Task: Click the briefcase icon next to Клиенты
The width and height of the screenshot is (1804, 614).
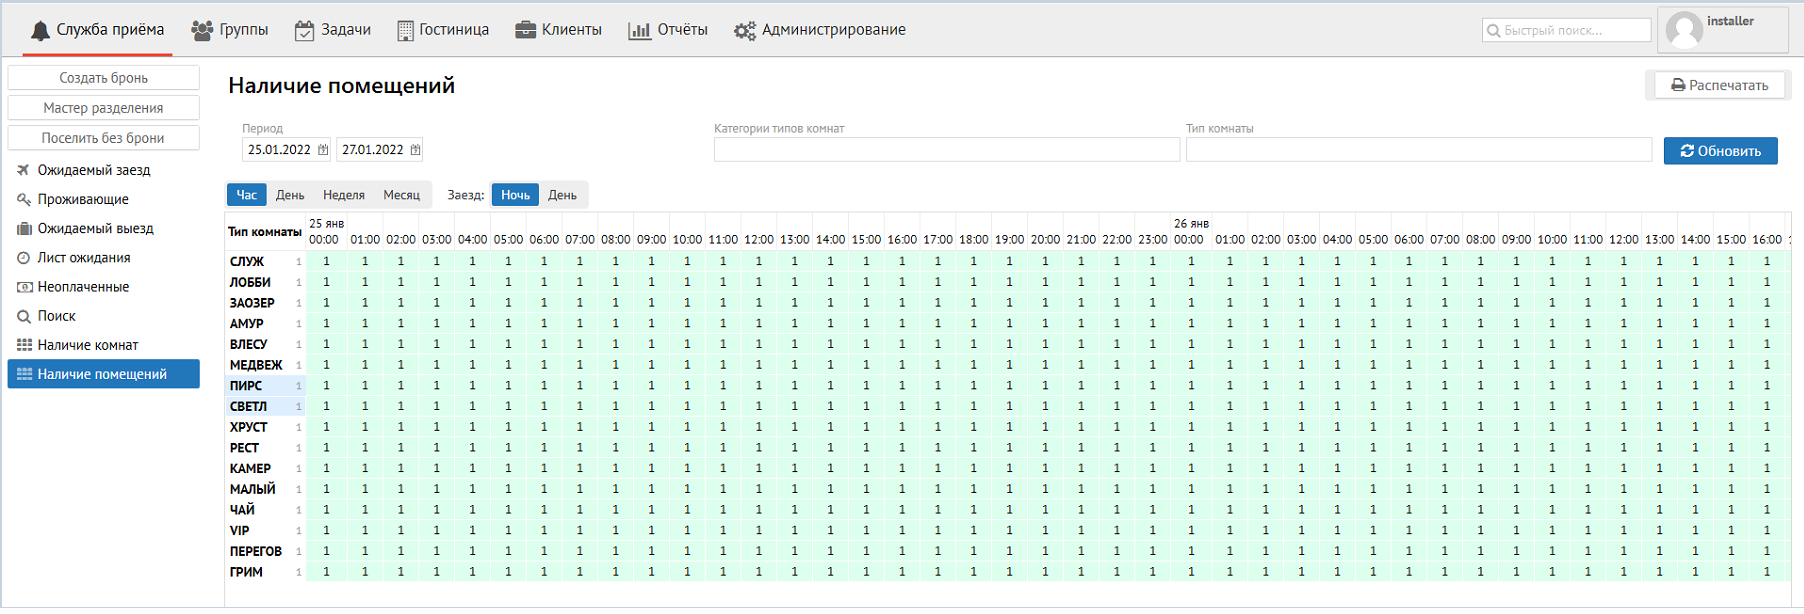Action: (525, 30)
